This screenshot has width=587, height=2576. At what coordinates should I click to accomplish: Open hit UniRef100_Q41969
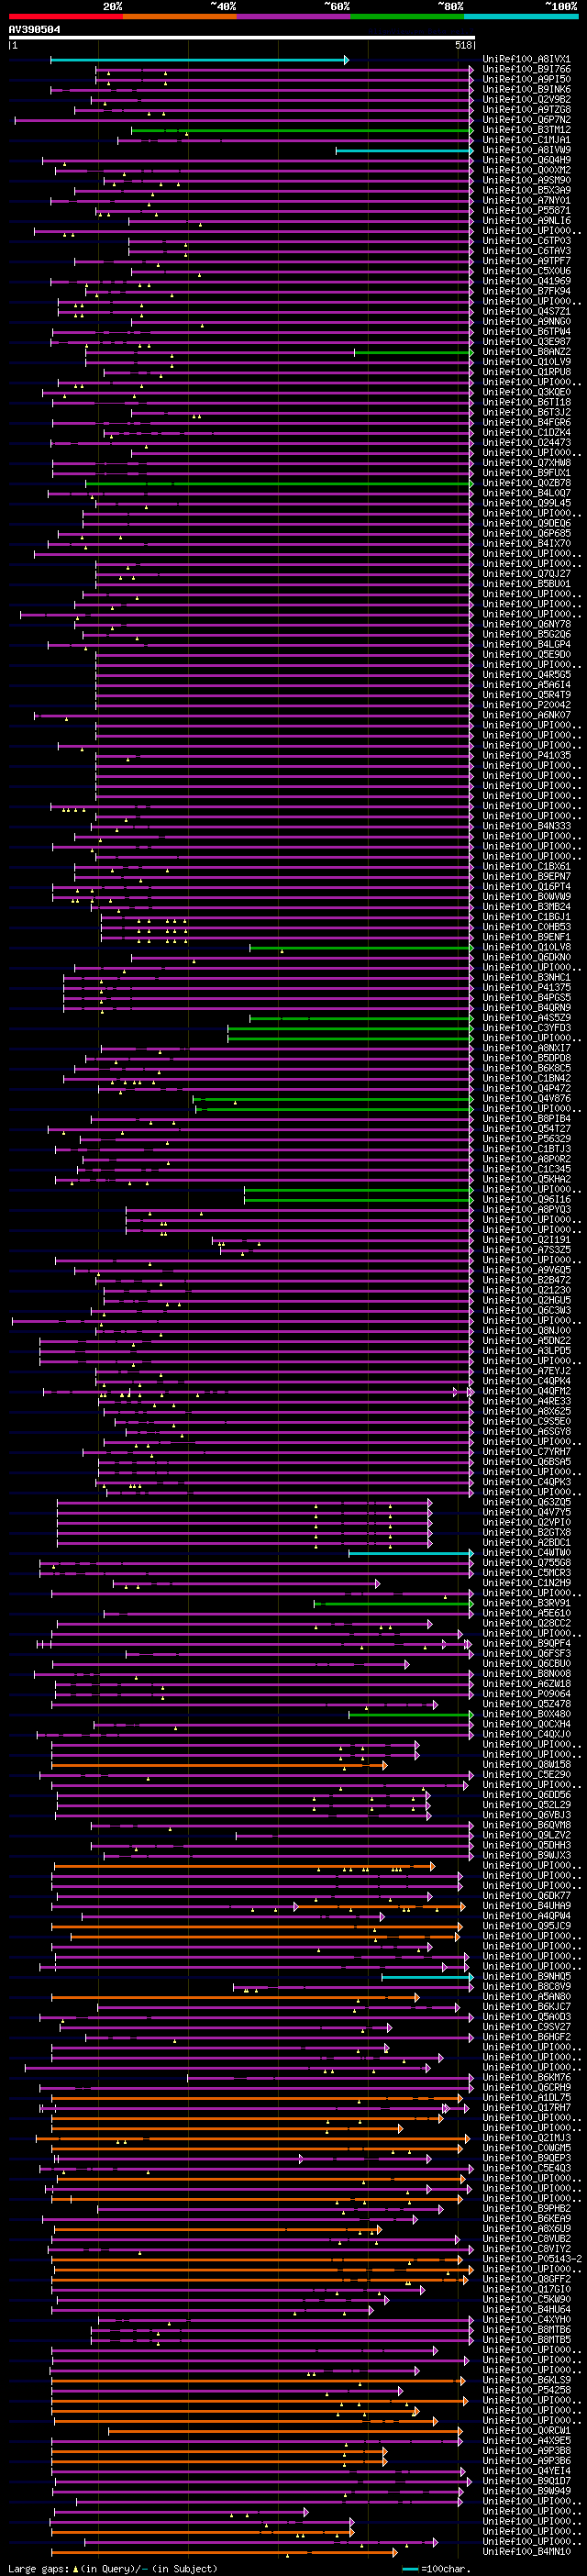[x=526, y=281]
